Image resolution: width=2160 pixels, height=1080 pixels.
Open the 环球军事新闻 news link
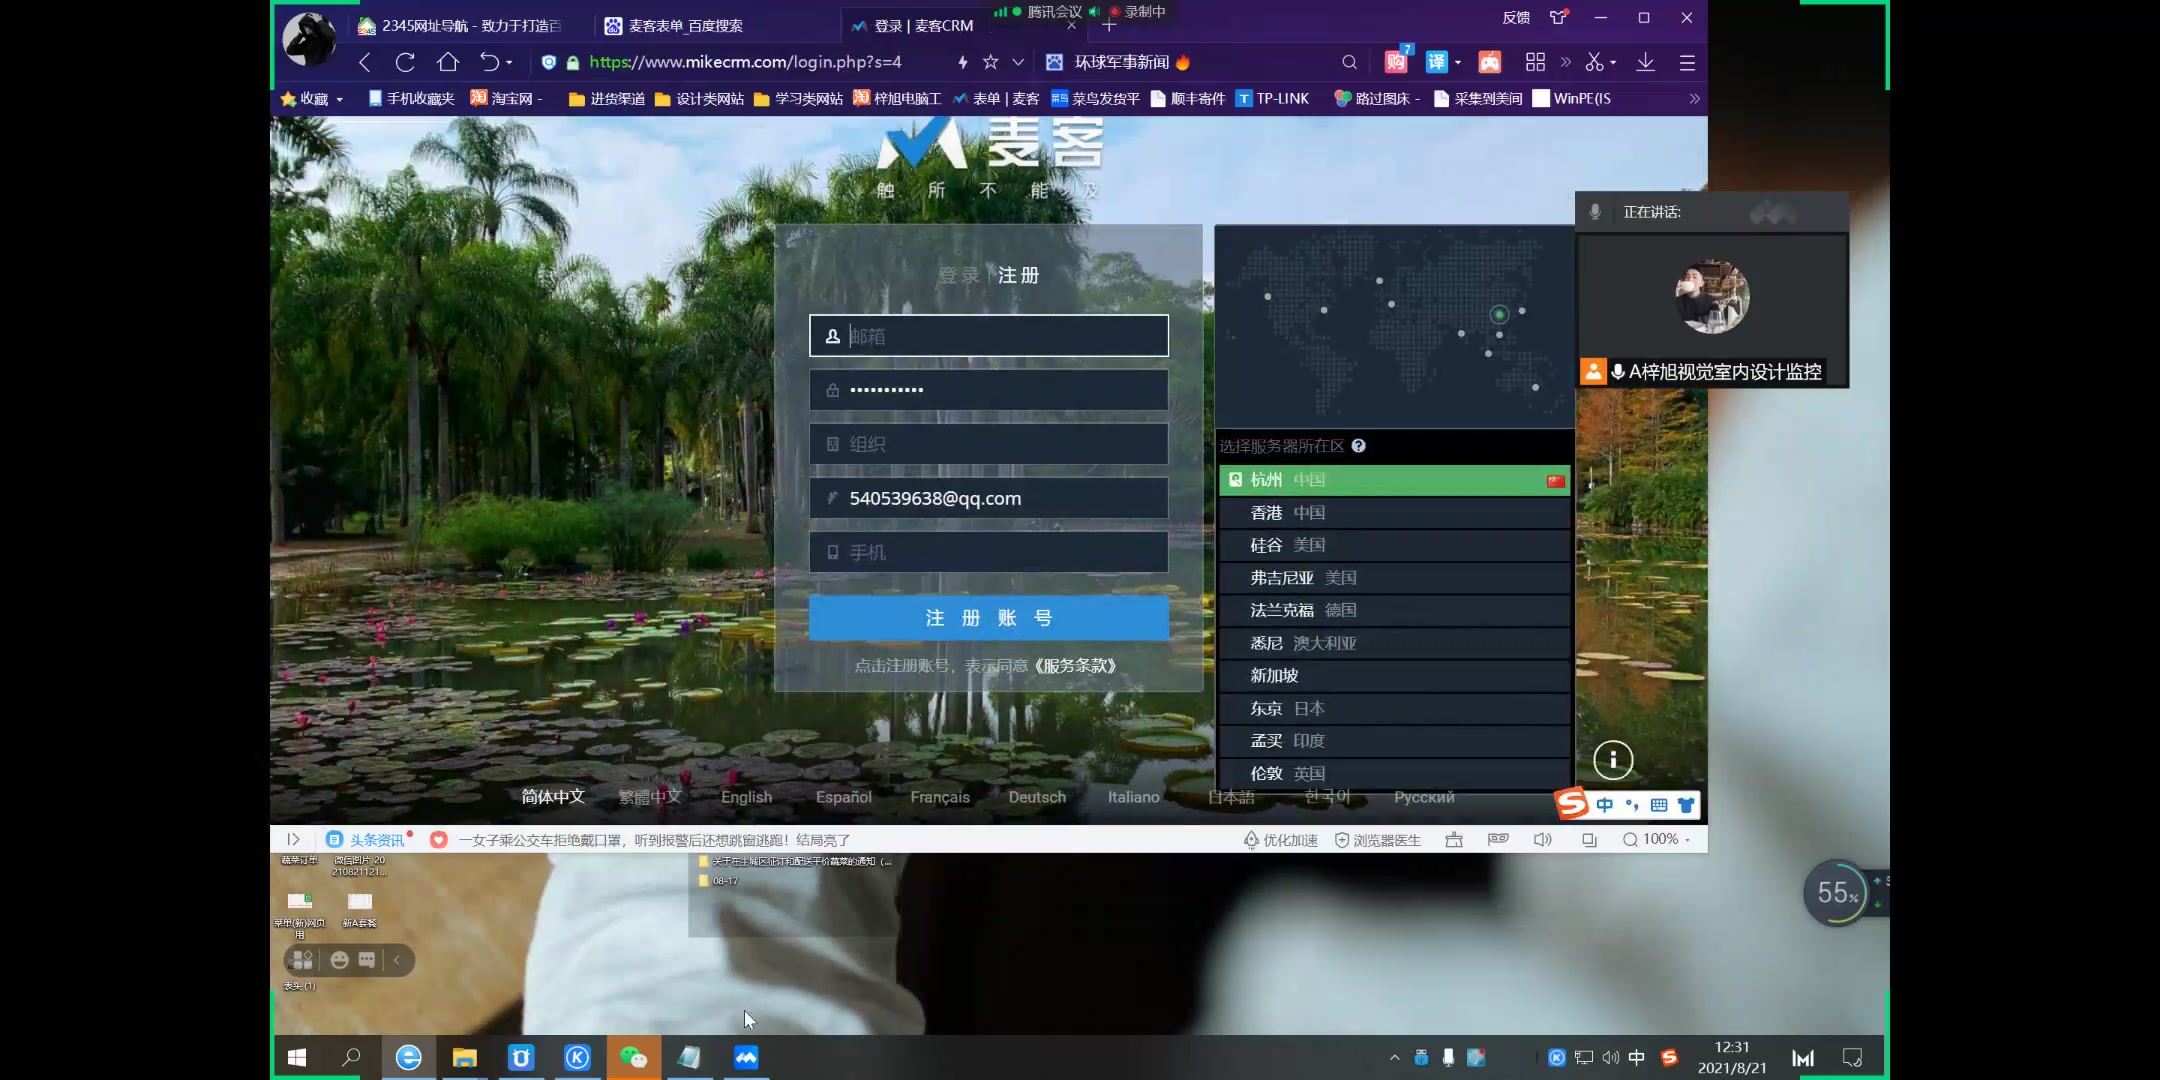coord(1122,62)
